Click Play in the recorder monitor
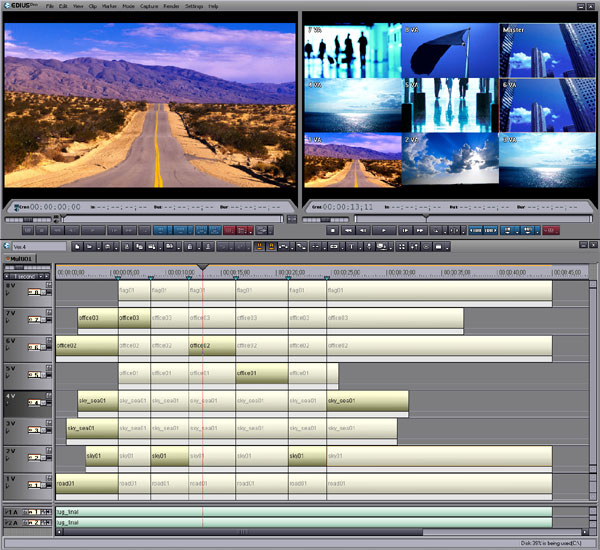The width and height of the screenshot is (600, 550). (x=384, y=230)
